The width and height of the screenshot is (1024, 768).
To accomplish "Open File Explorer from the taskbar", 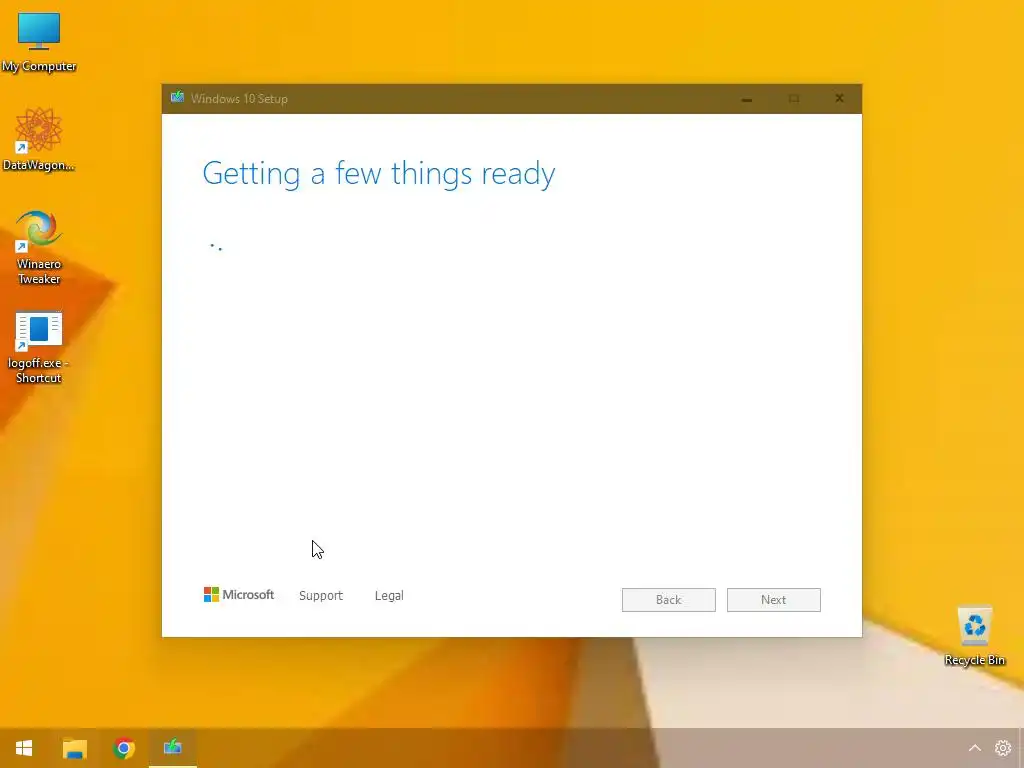I will pyautogui.click(x=74, y=748).
